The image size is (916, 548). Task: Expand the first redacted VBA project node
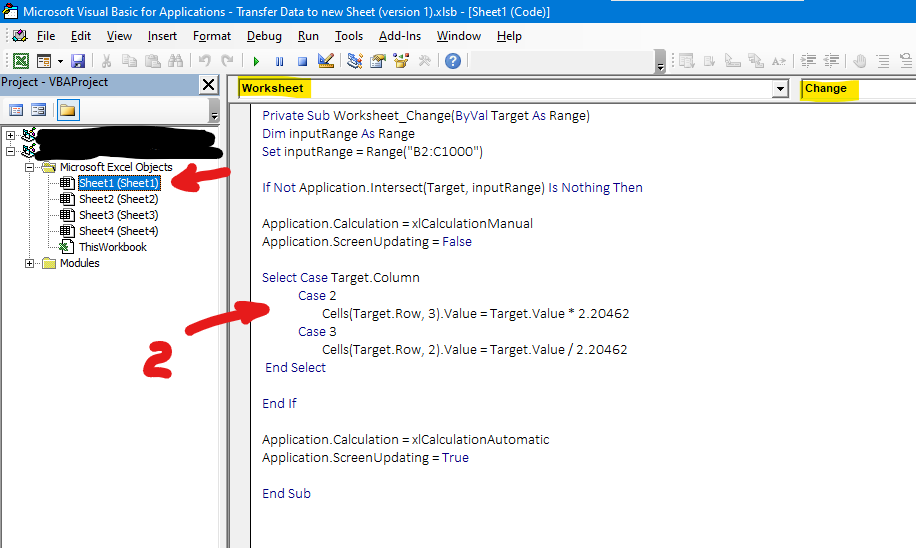coord(10,136)
